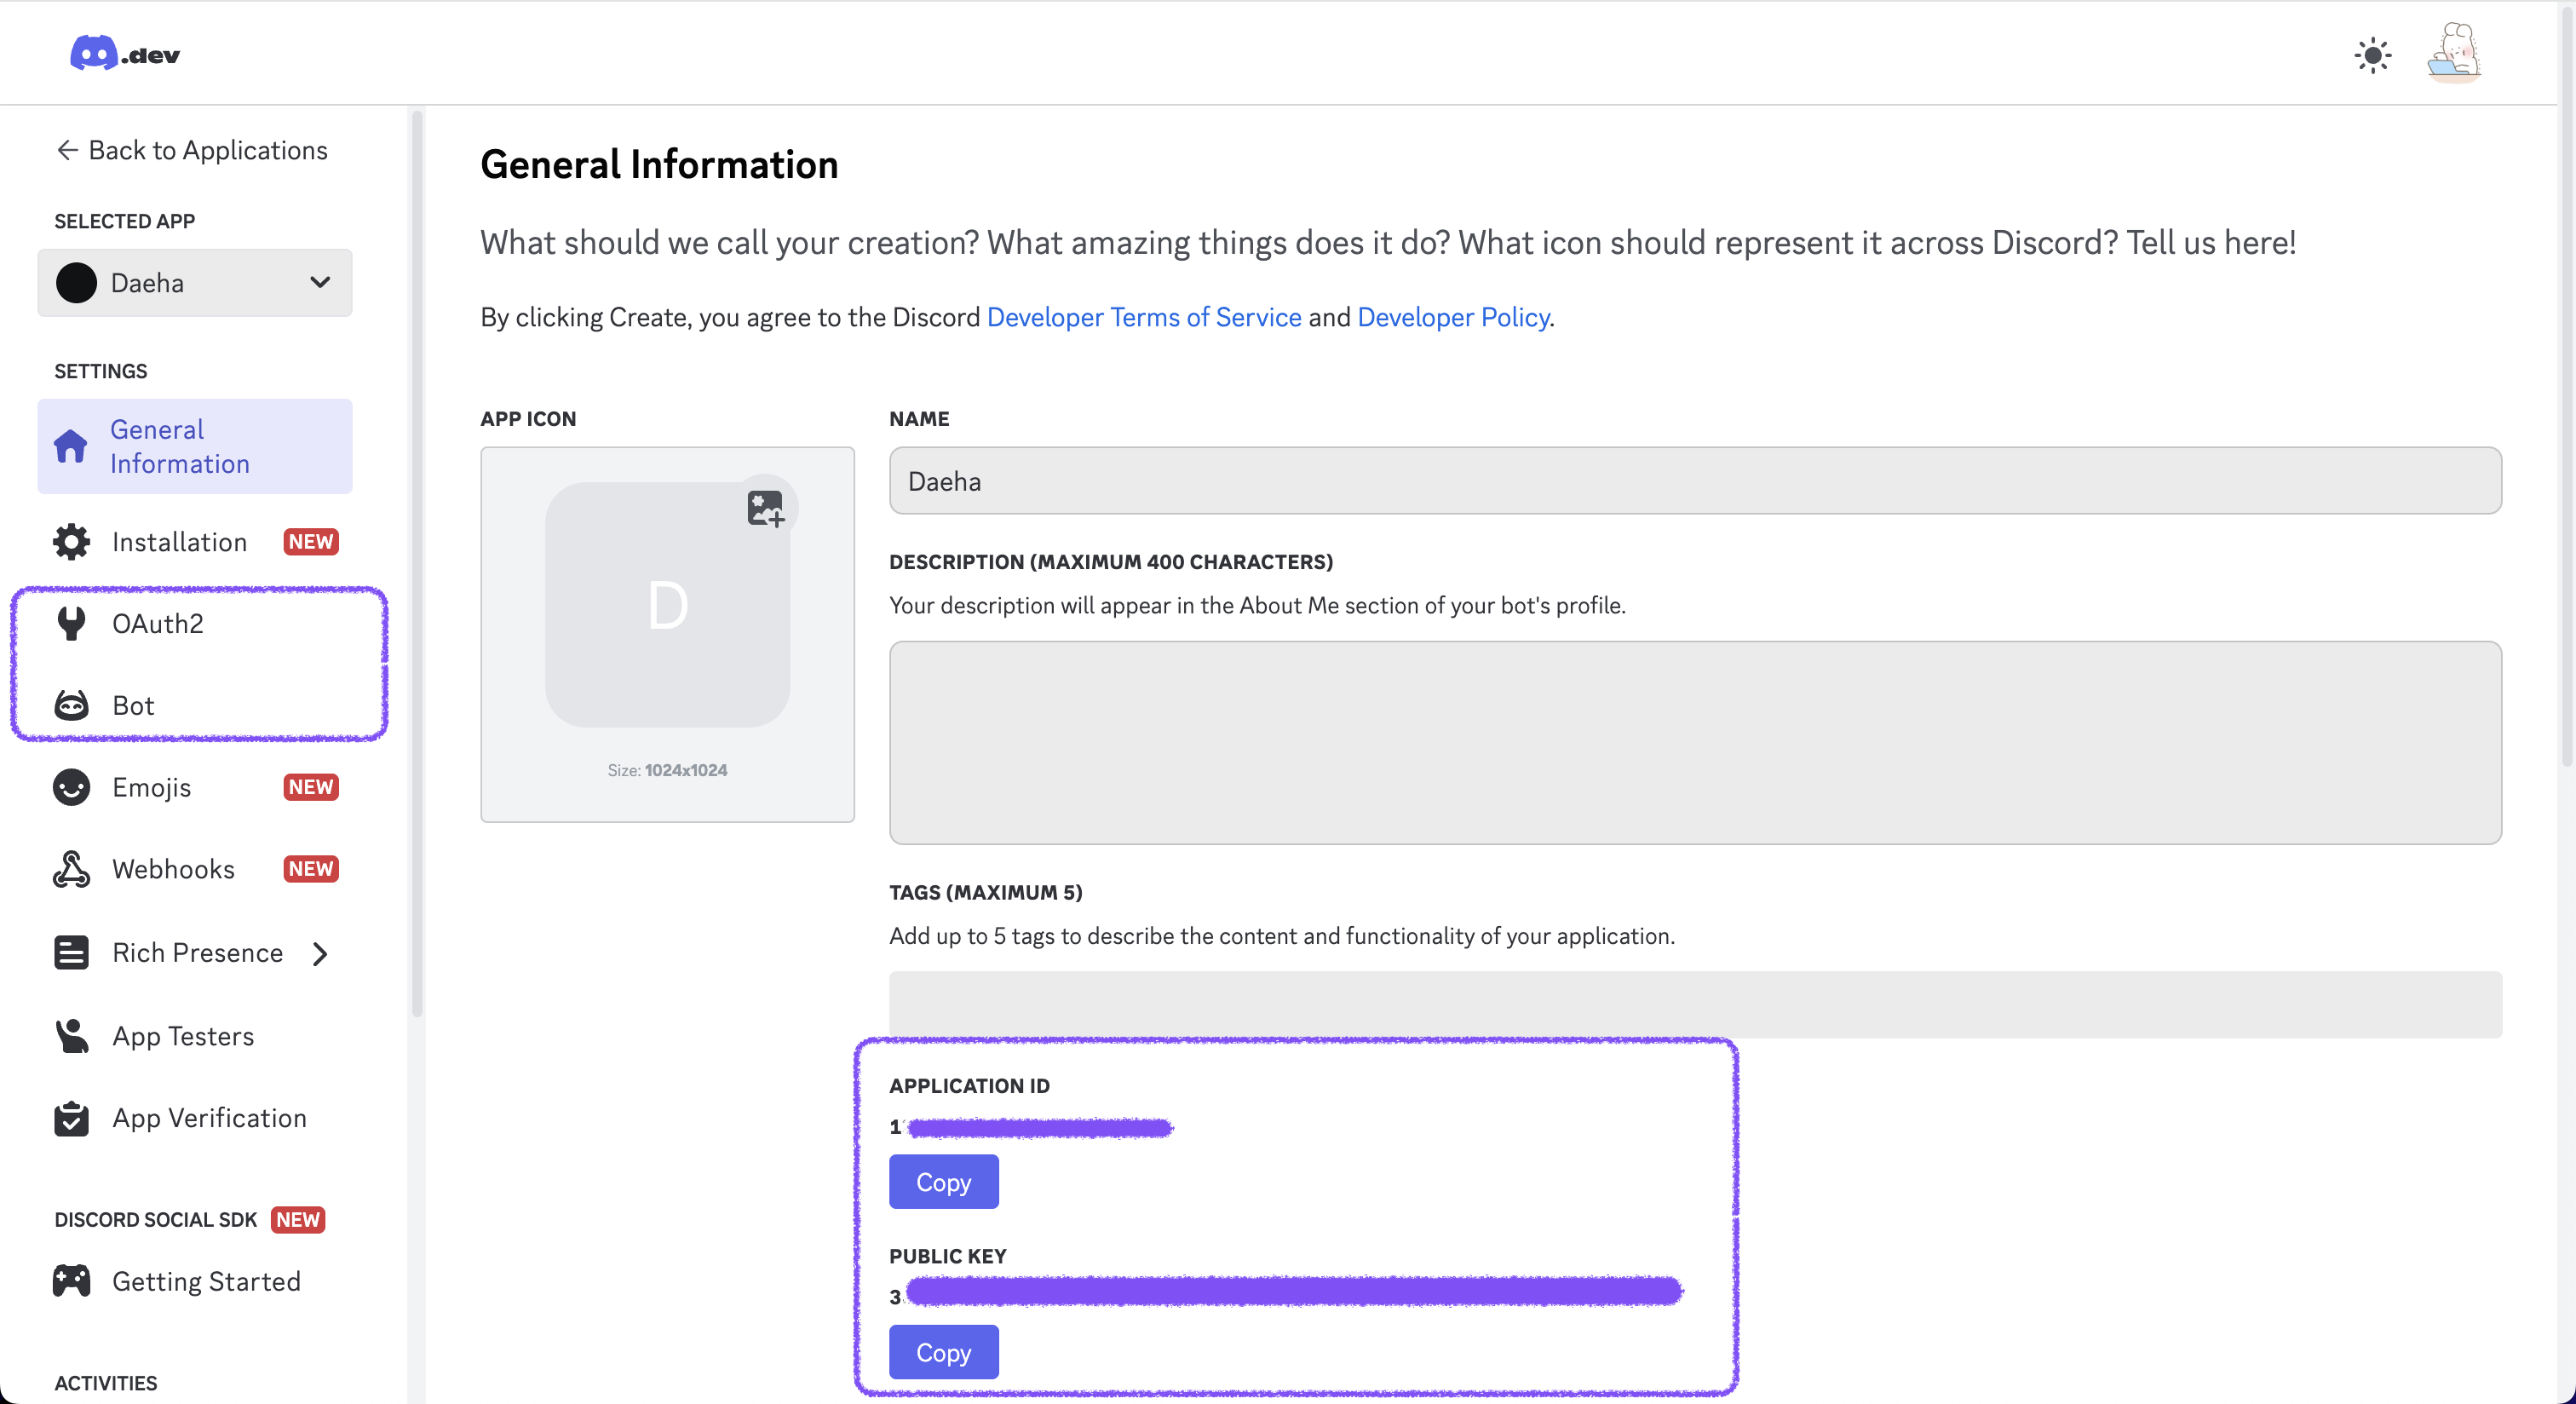Click the Installation gear icon
2576x1404 pixels.
[x=71, y=542]
